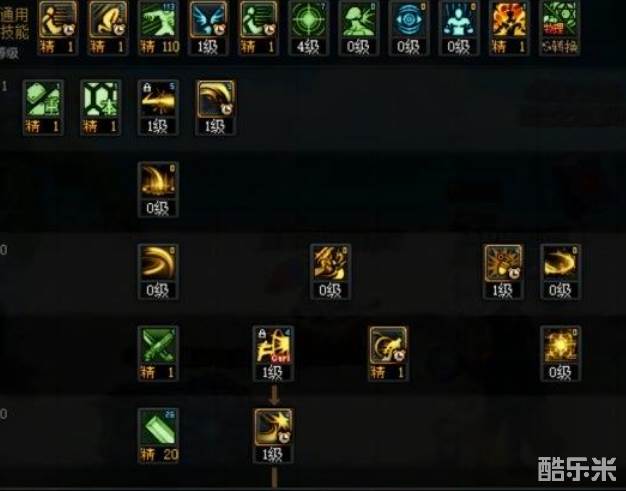Choose the blue standing body skill icon
The width and height of the screenshot is (626, 491).
pos(459,20)
